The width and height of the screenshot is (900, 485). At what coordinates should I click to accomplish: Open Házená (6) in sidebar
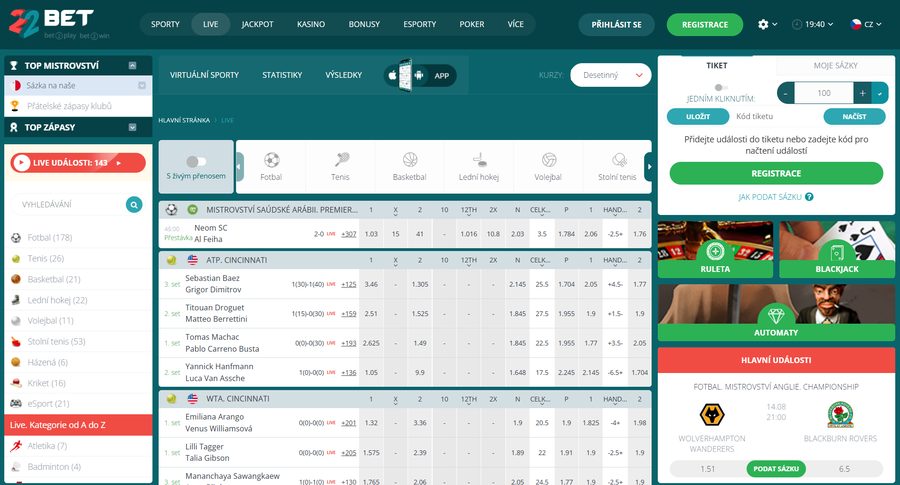pyautogui.click(x=78, y=362)
